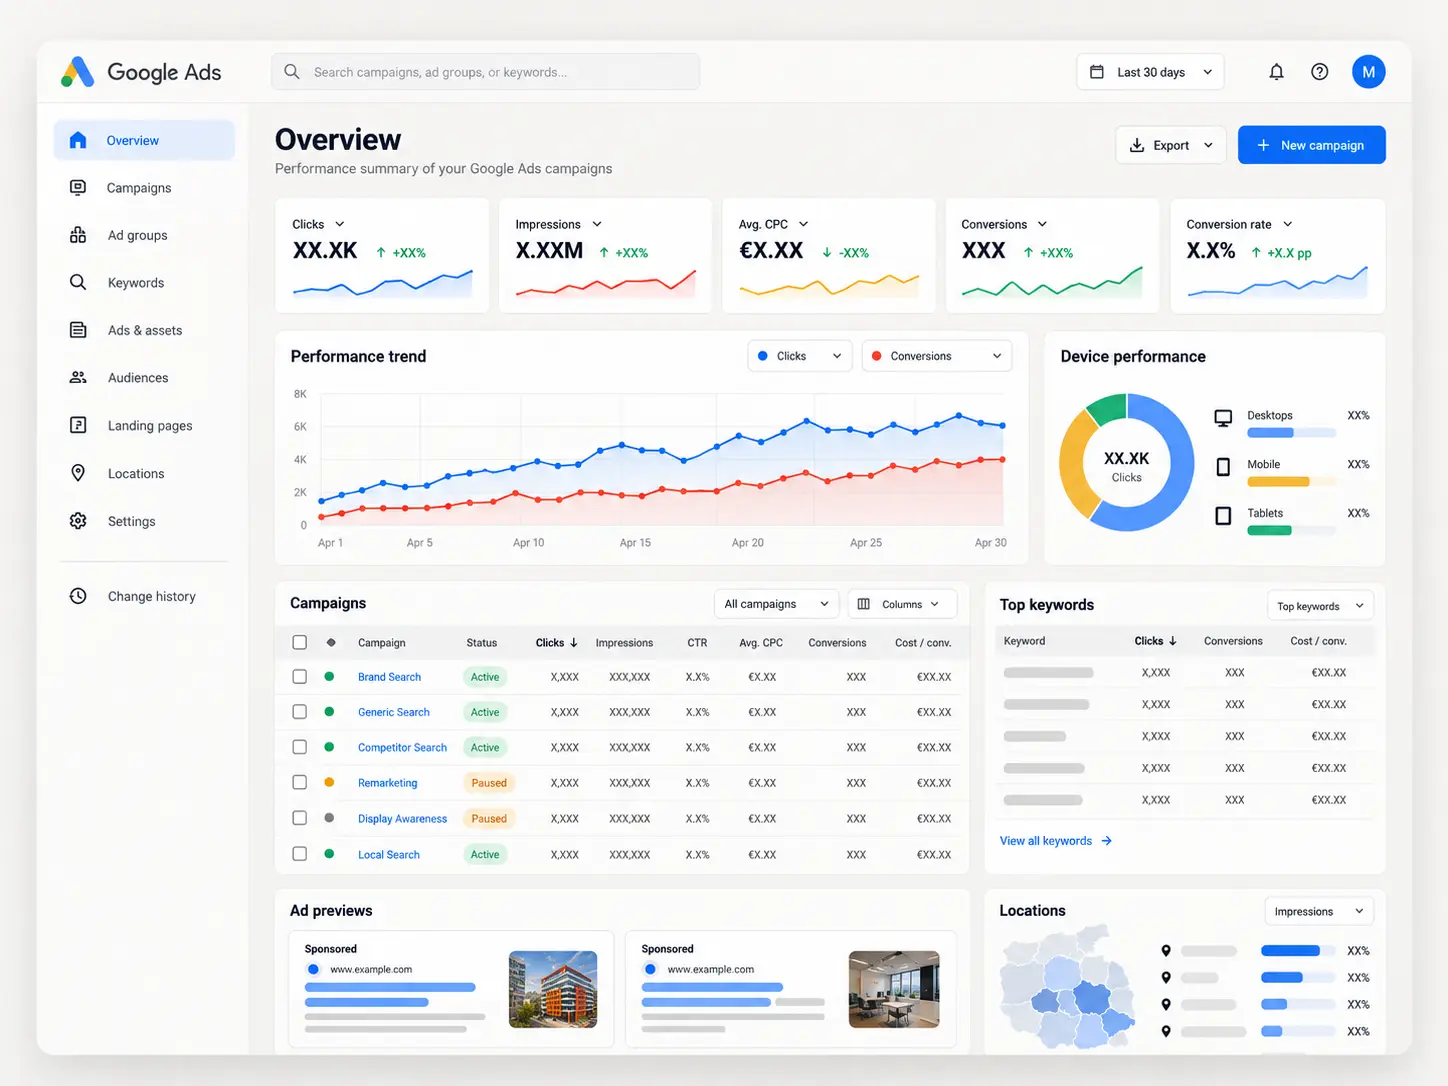Go to the Overview sidebar item

tap(144, 140)
